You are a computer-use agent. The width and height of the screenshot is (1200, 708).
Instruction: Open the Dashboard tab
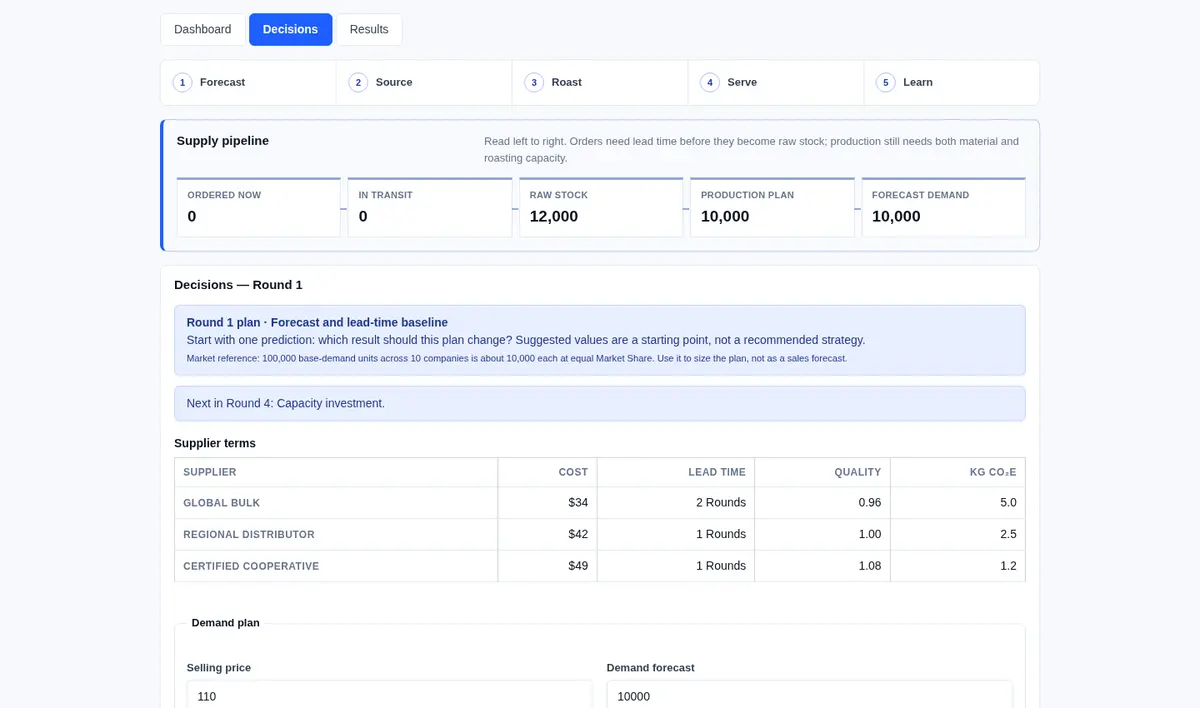point(203,29)
